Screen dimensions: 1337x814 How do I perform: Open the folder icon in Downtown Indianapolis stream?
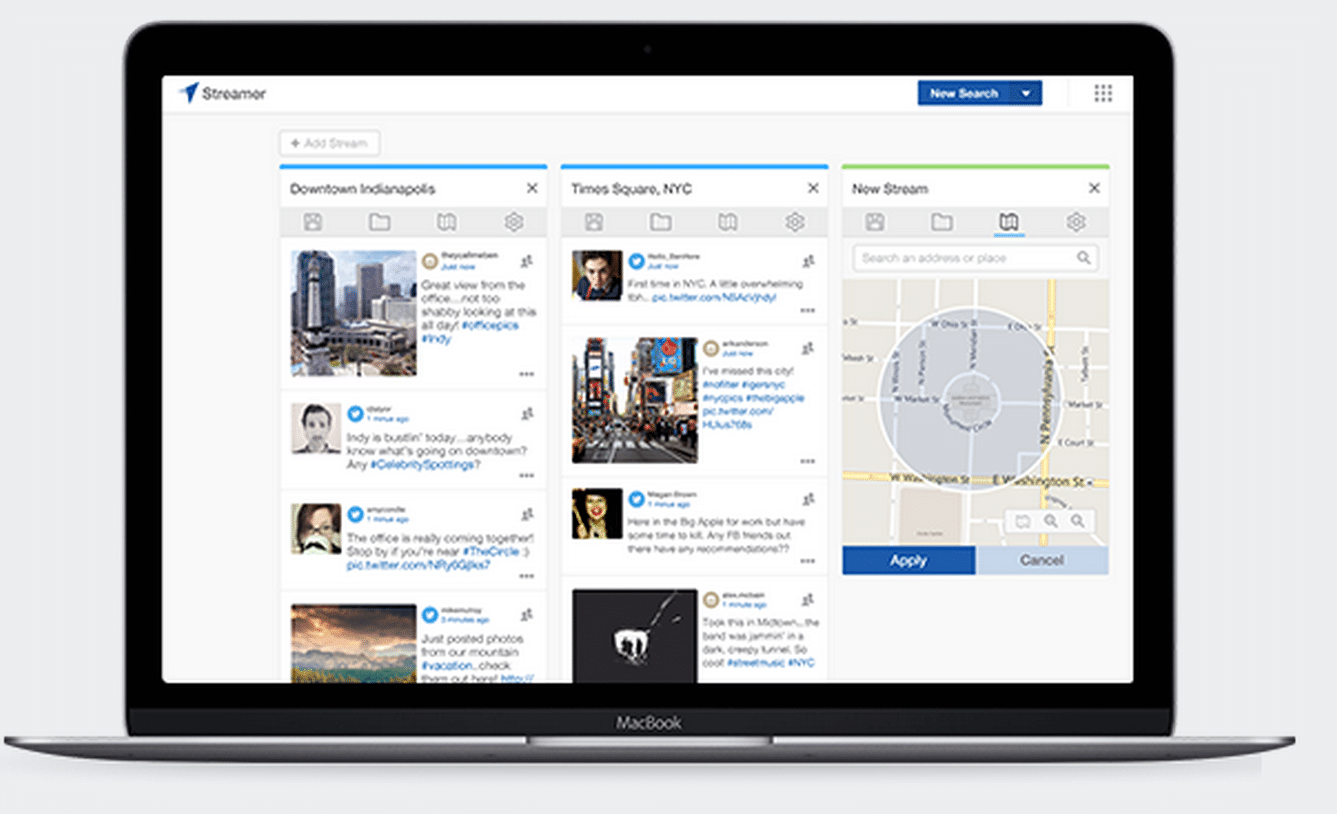tap(379, 222)
